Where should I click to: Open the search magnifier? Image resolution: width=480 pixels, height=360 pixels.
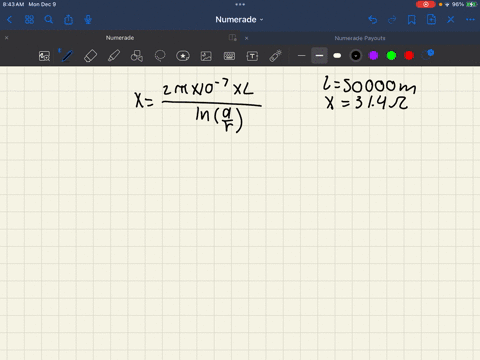[x=49, y=20]
